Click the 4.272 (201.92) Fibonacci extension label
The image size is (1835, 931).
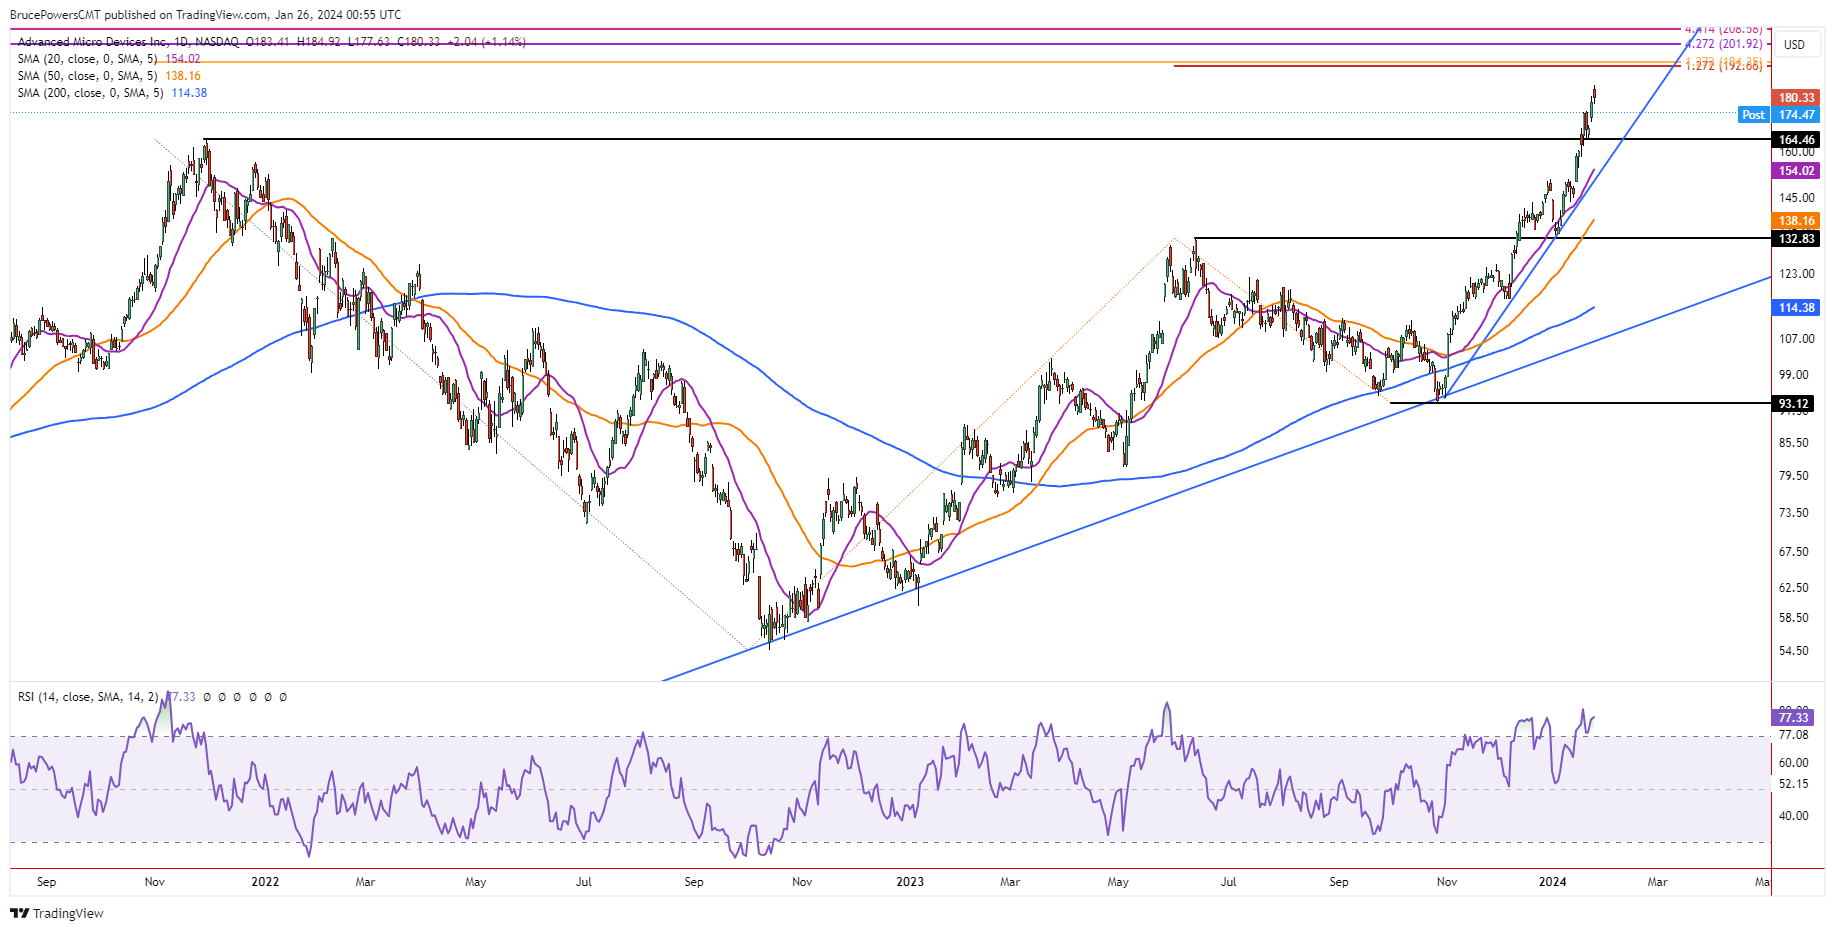[x=1724, y=44]
